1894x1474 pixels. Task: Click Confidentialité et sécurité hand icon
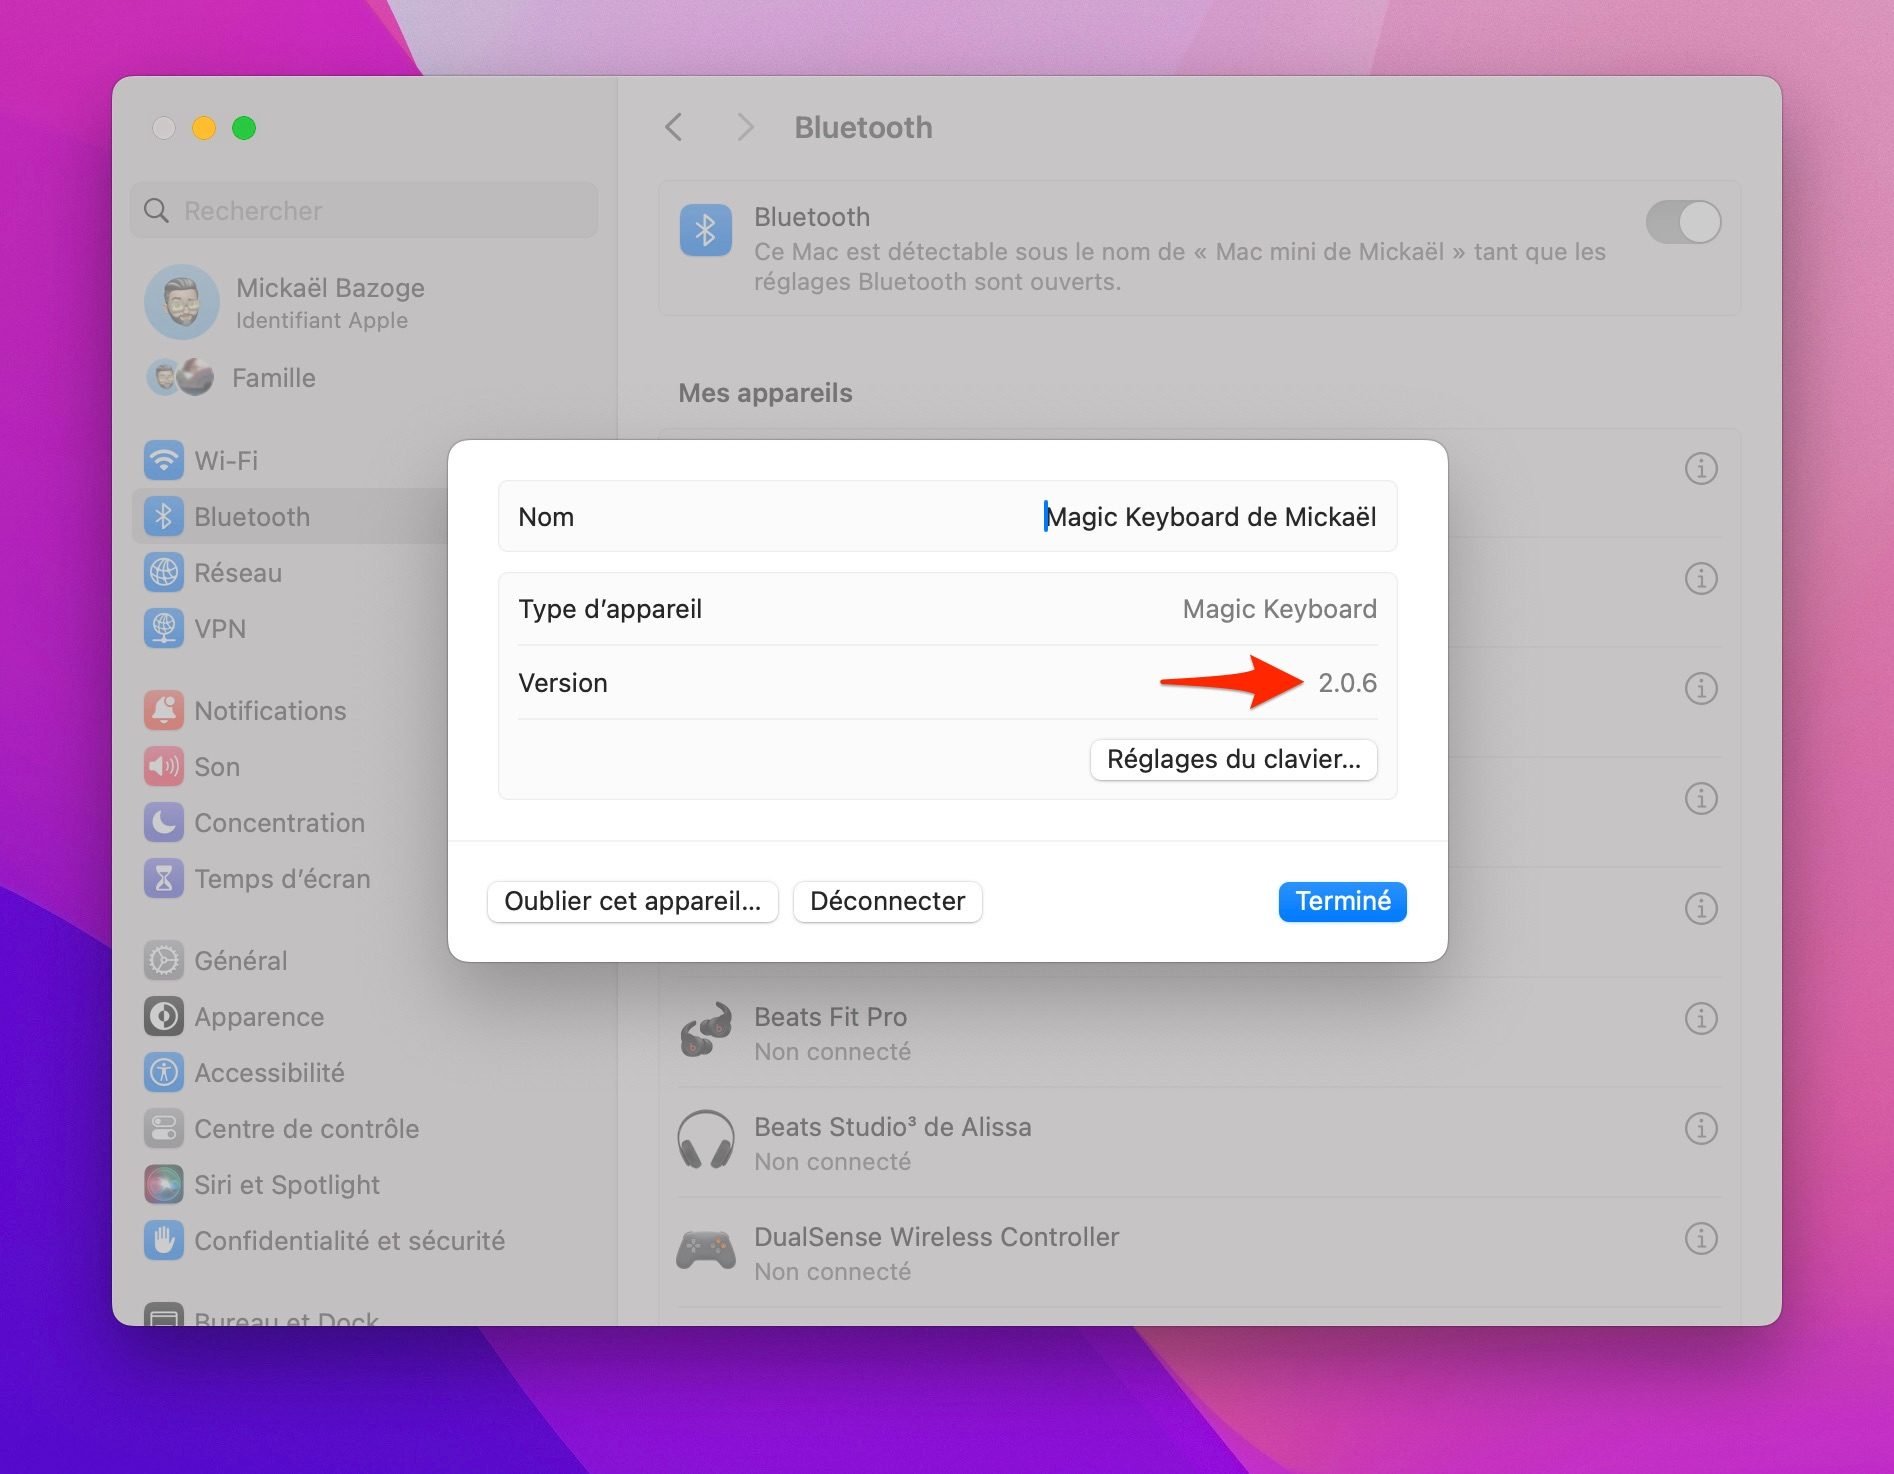coord(164,1240)
